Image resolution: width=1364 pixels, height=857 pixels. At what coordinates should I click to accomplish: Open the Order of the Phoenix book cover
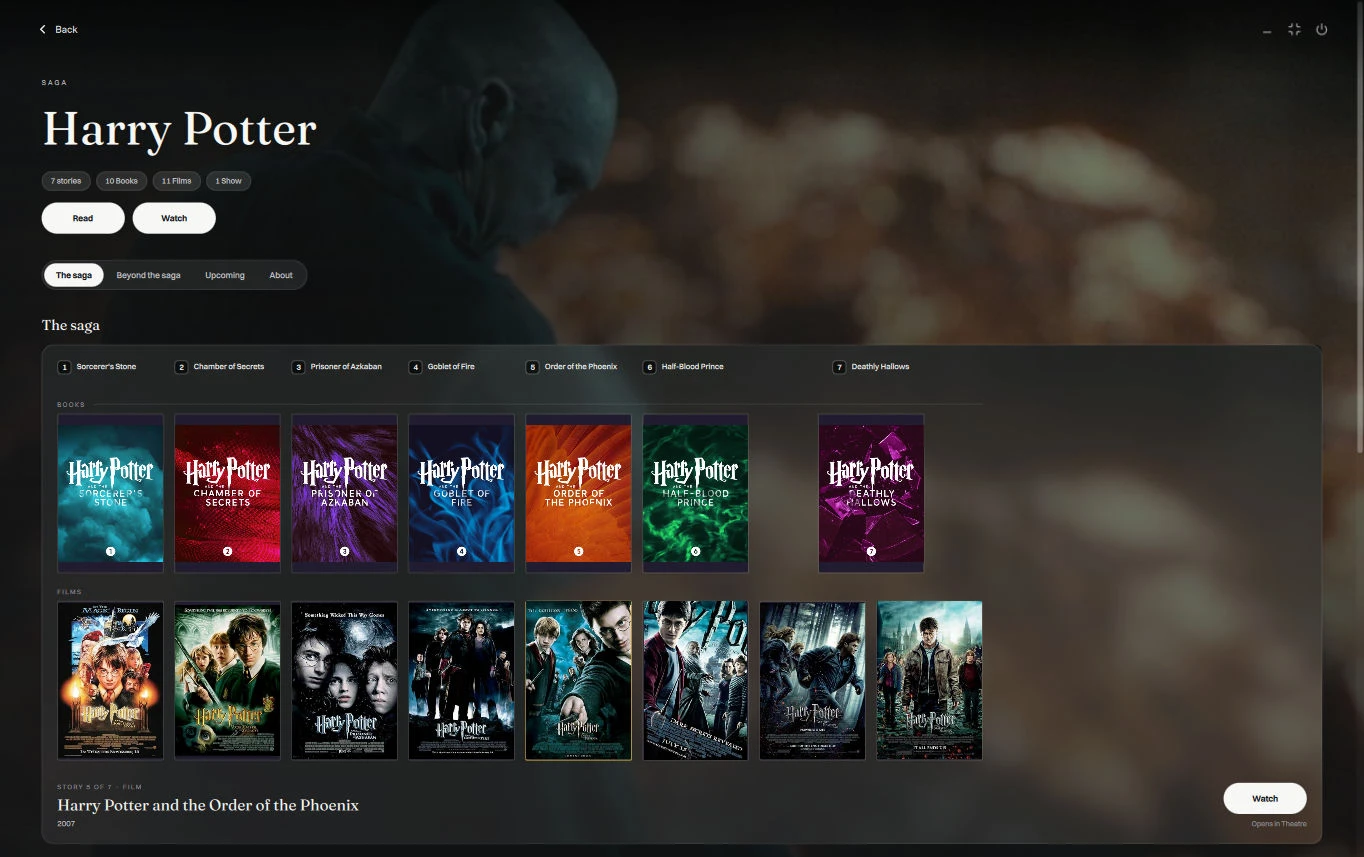[x=578, y=493]
